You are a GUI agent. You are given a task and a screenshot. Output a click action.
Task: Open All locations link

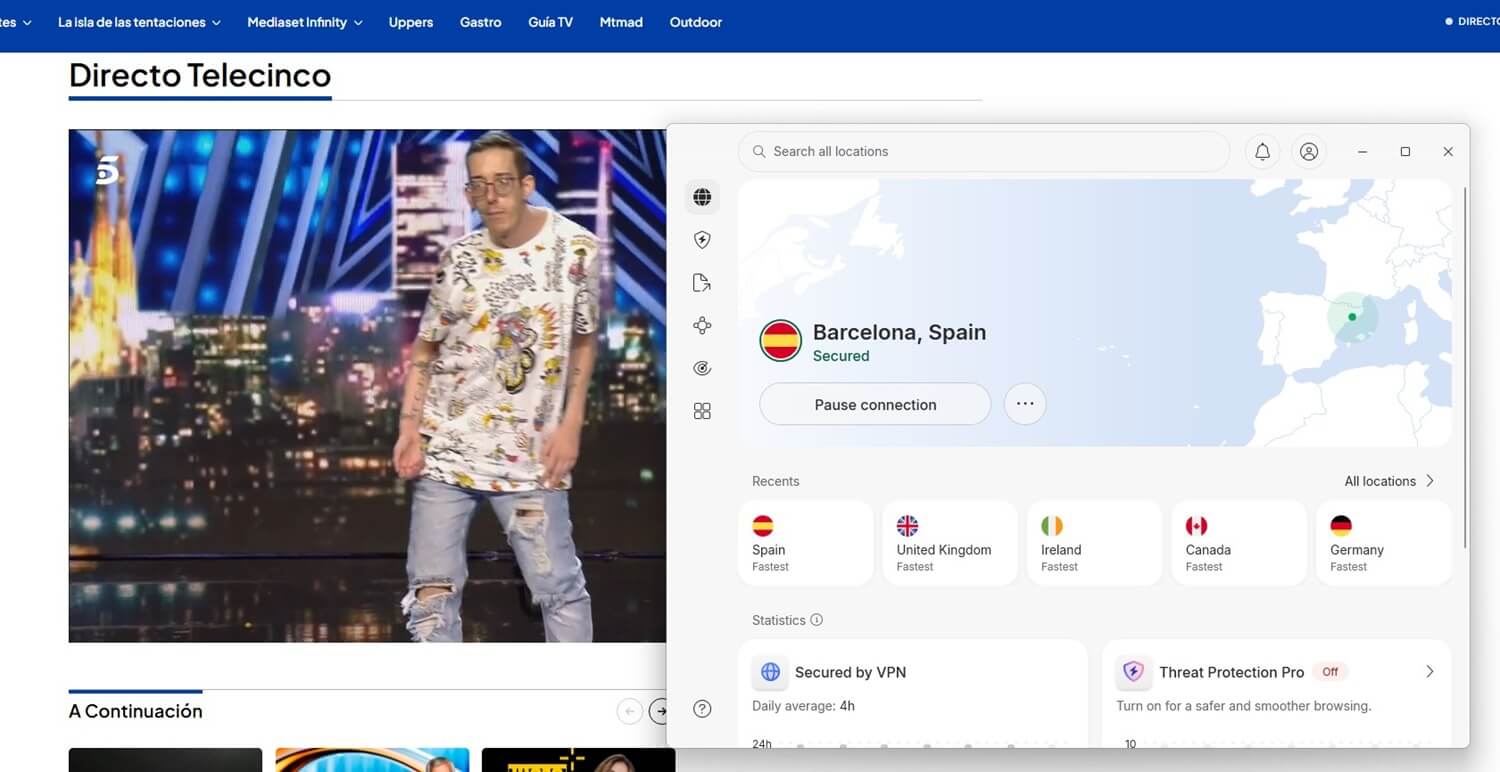tap(1389, 481)
